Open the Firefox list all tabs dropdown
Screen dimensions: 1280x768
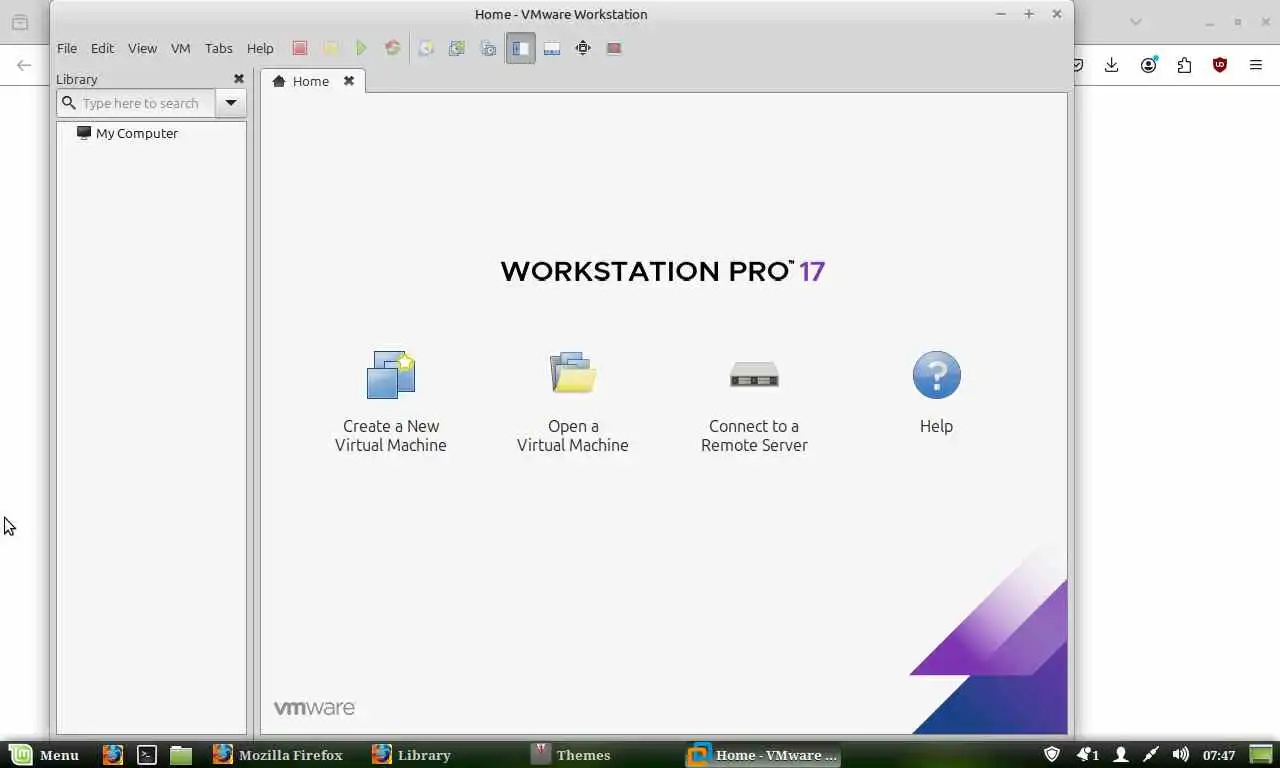pyautogui.click(x=1135, y=21)
